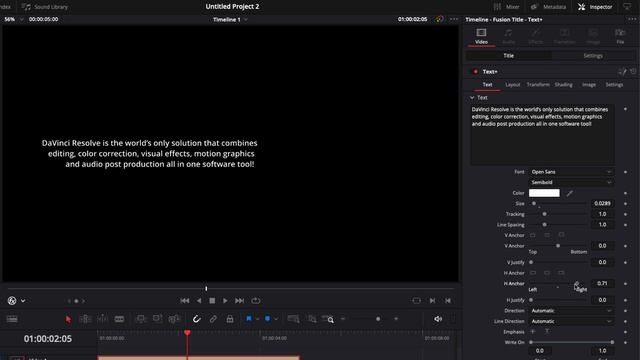The height and width of the screenshot is (360, 640).
Task: Toggle bypass color grades icon above viewer
Action: pyautogui.click(x=439, y=19)
